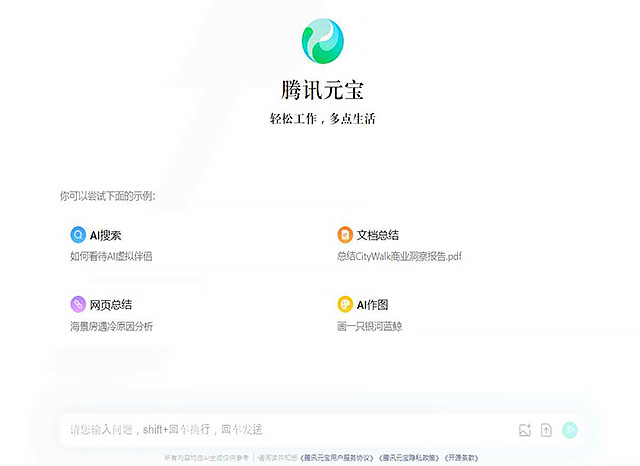Click the orange 文档总结 document icon
This screenshot has height=466, width=640.
[345, 235]
